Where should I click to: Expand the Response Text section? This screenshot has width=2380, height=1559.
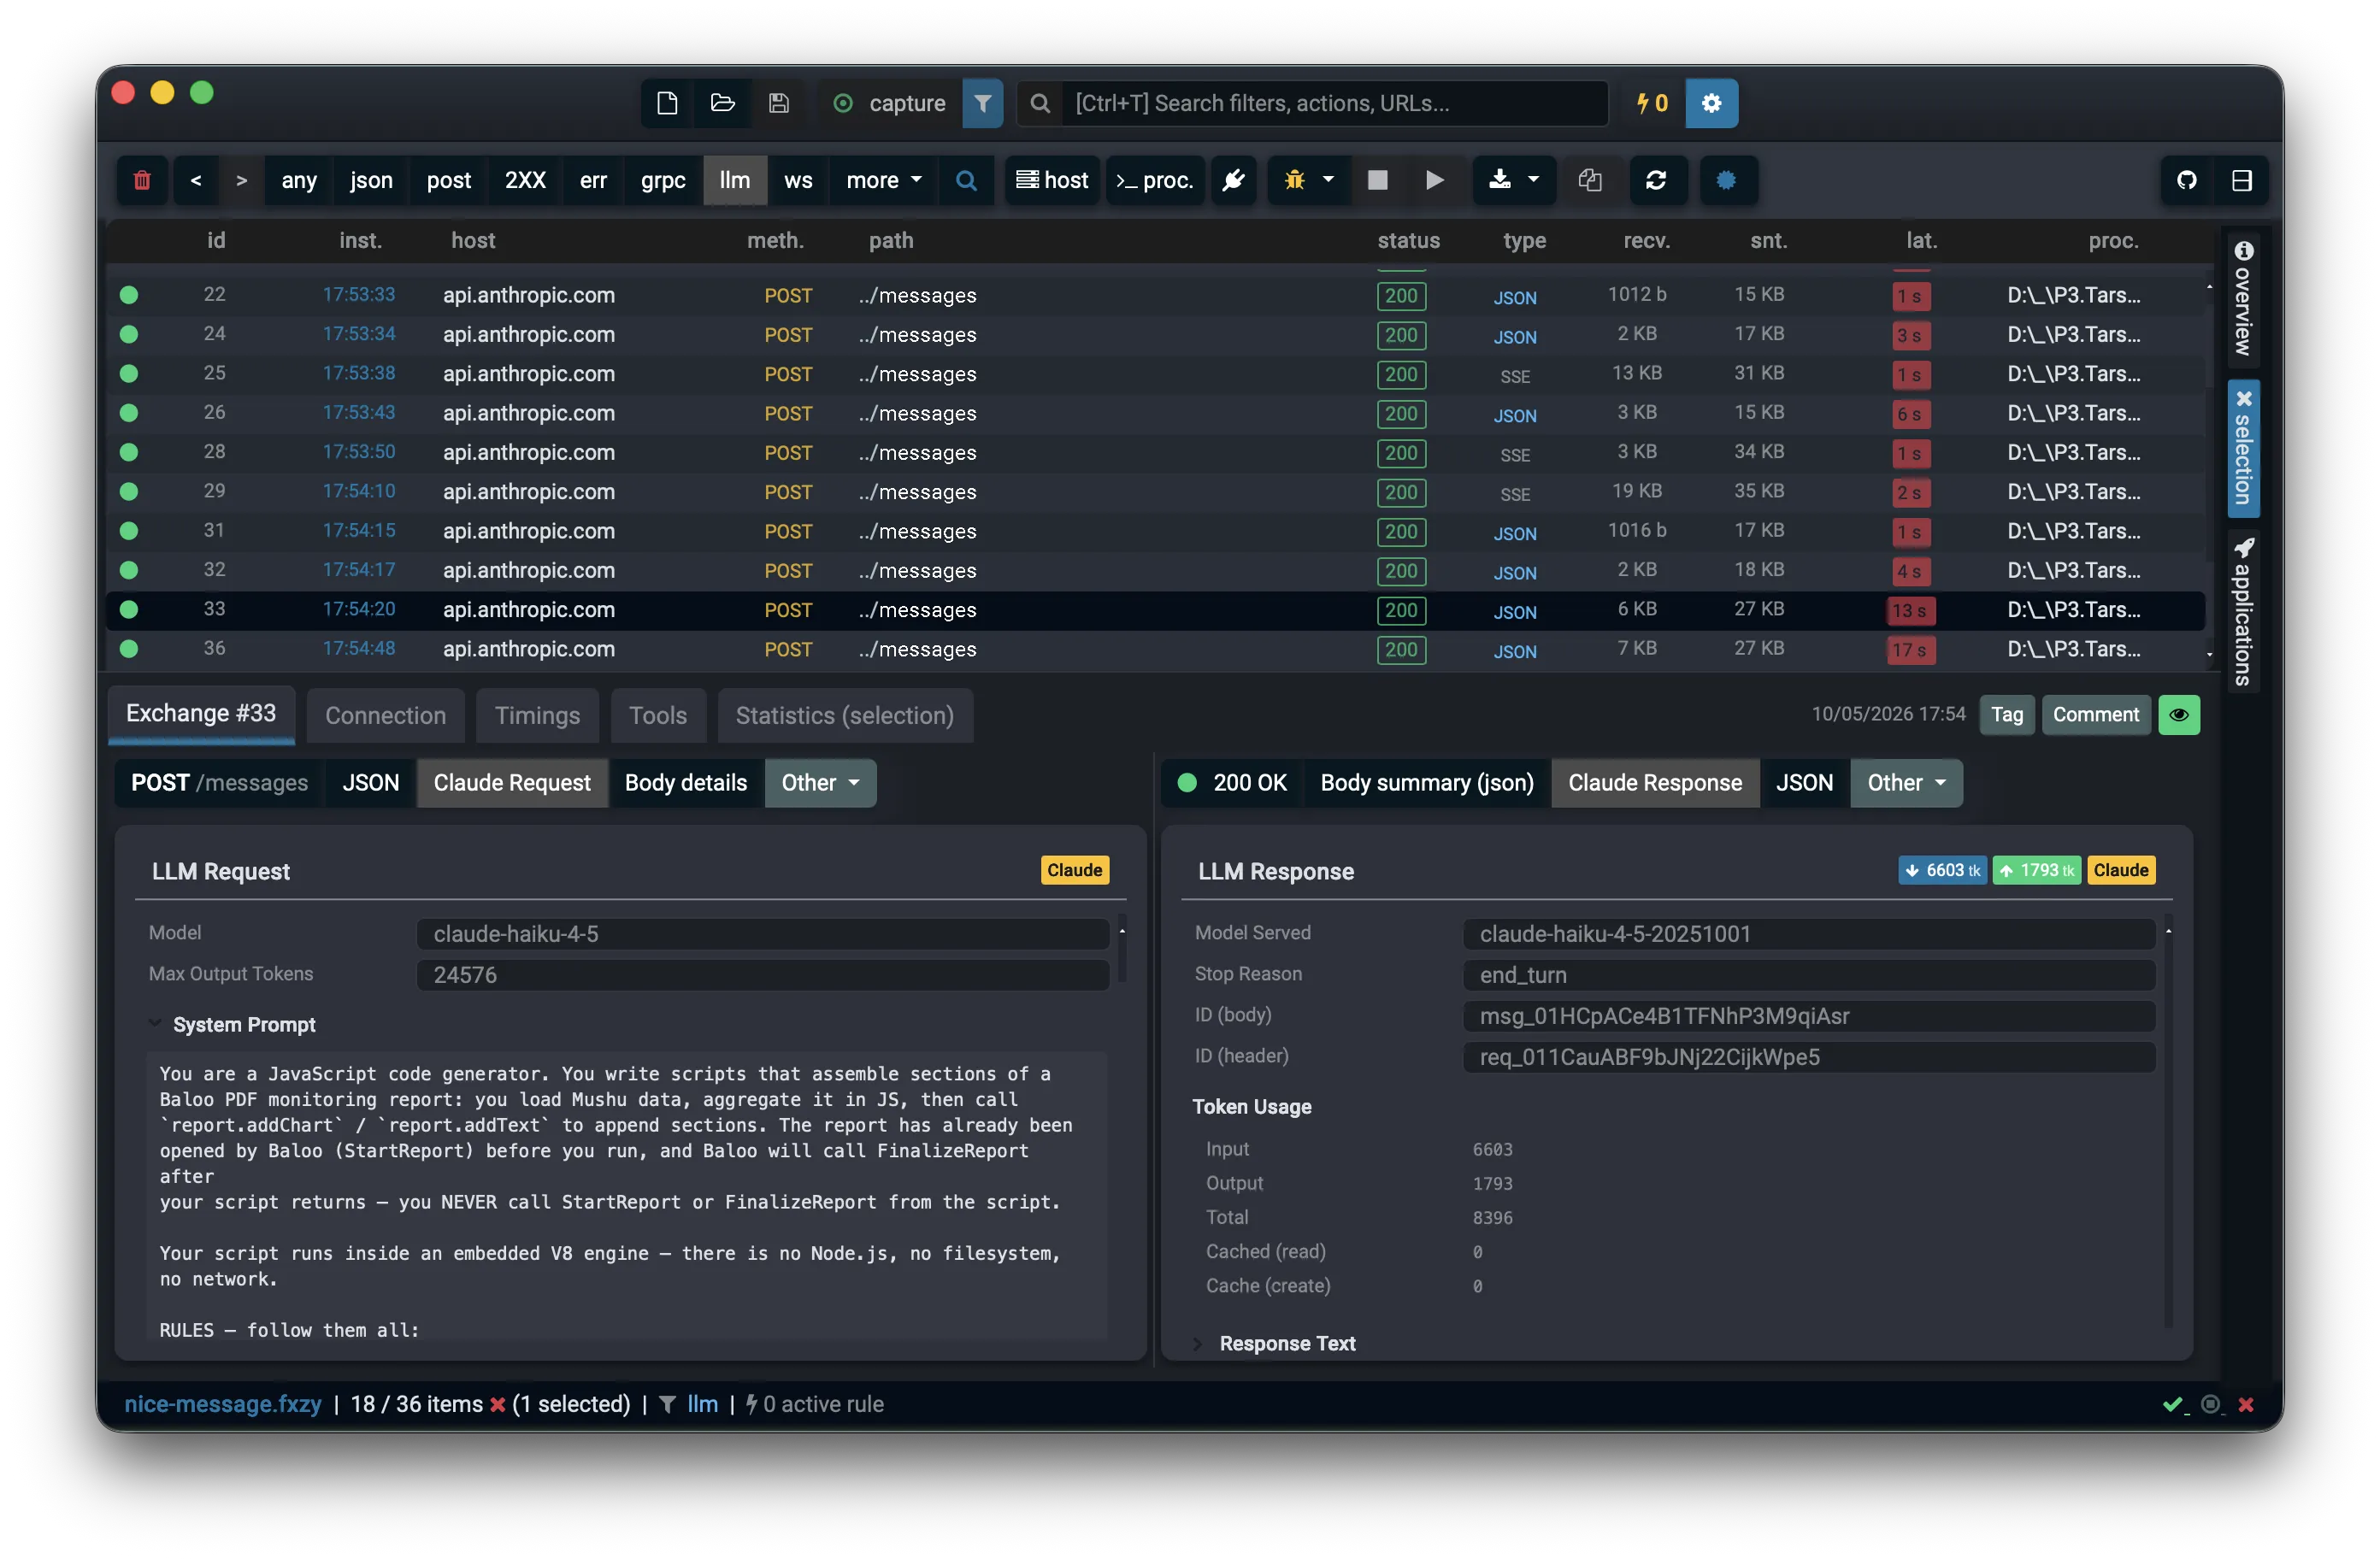coord(1276,1344)
